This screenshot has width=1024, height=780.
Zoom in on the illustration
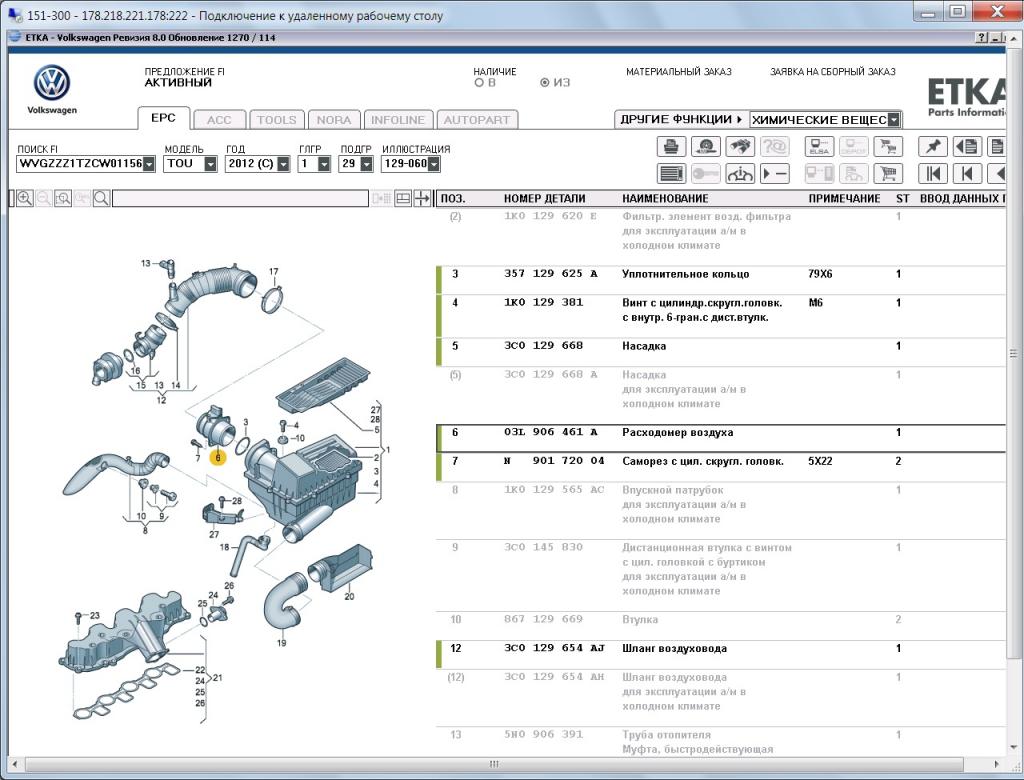pos(25,198)
